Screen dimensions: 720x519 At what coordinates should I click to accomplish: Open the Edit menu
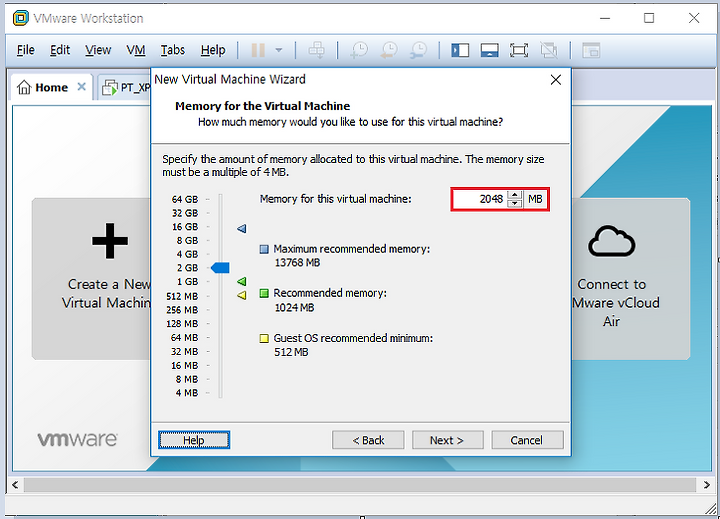click(x=60, y=50)
